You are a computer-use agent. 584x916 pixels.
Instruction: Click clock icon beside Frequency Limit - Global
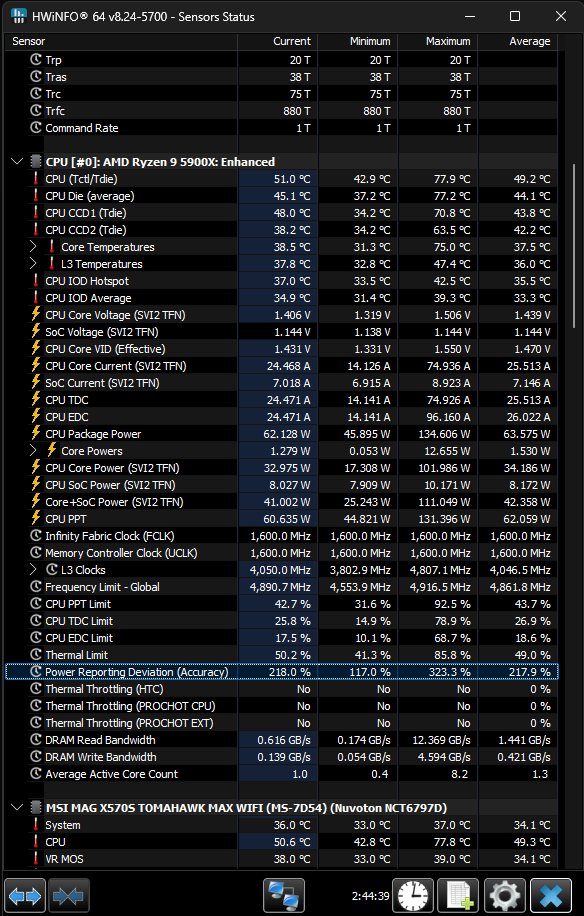tap(36, 587)
